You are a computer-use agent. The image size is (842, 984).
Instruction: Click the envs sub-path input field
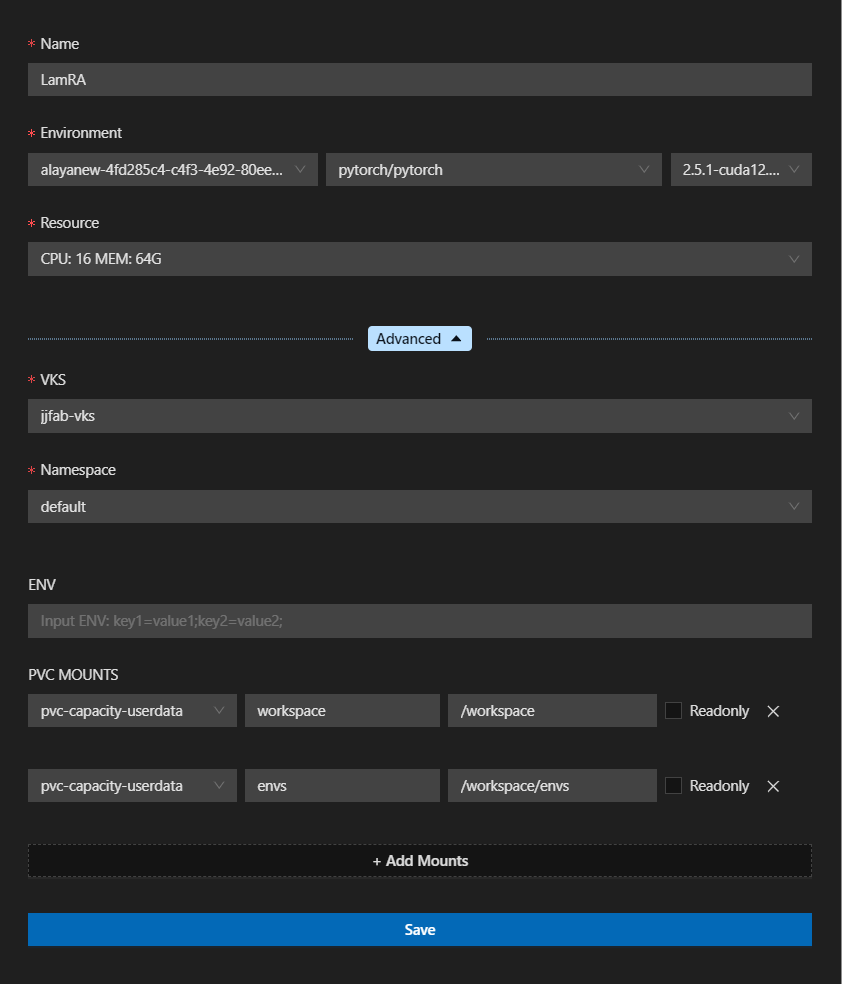(342, 786)
